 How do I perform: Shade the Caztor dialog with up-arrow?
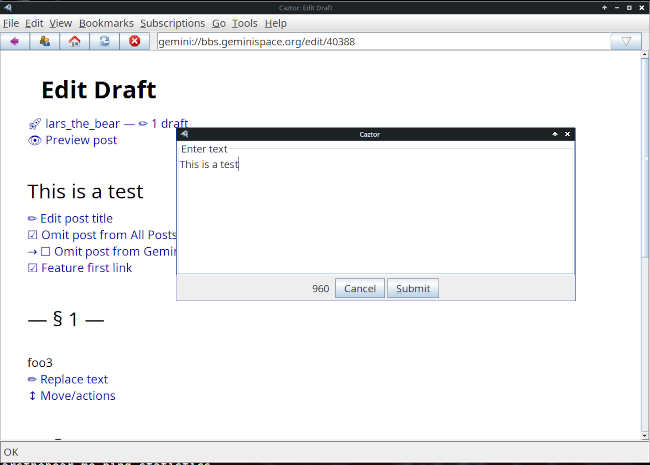coord(555,134)
